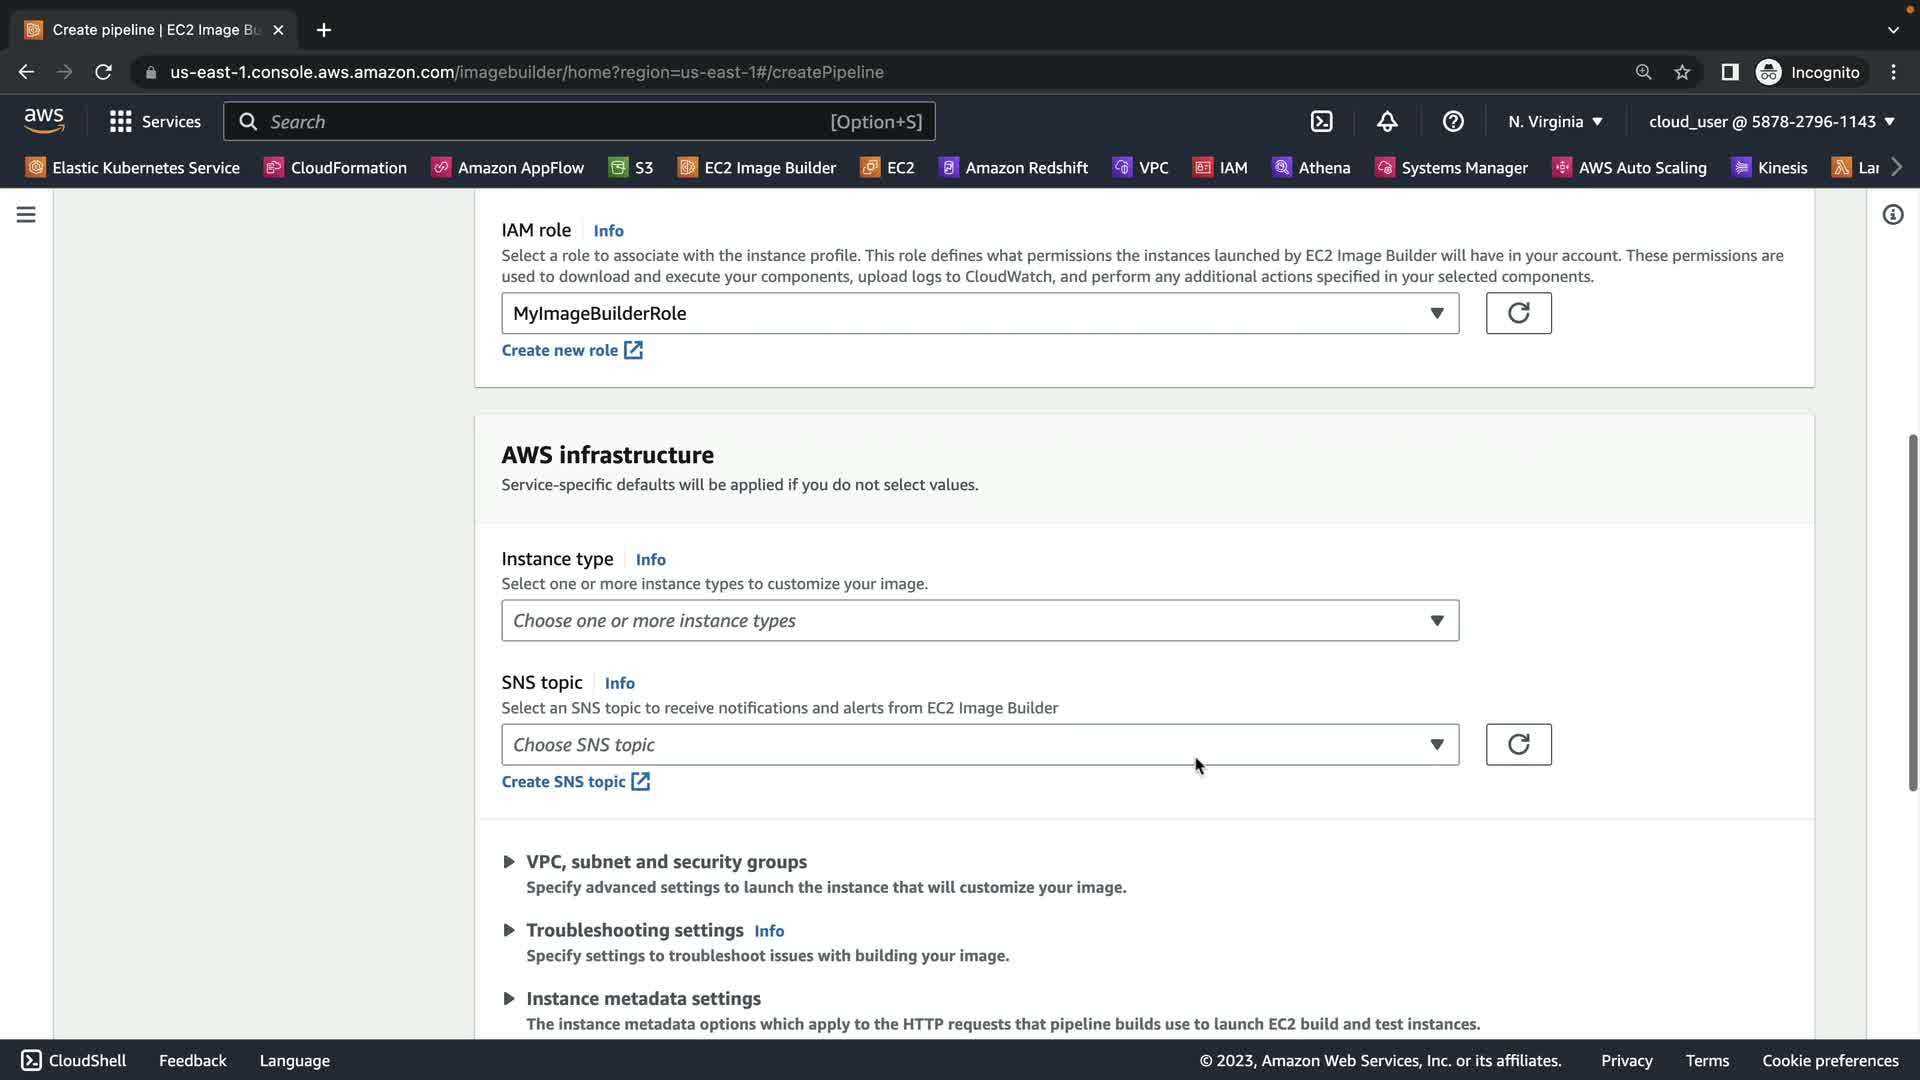
Task: Refresh the SNS topic list
Action: coord(1518,744)
